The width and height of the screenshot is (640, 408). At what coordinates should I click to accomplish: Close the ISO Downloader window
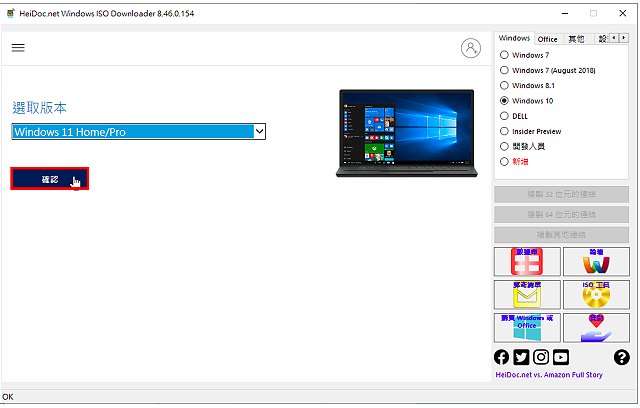[x=622, y=13]
